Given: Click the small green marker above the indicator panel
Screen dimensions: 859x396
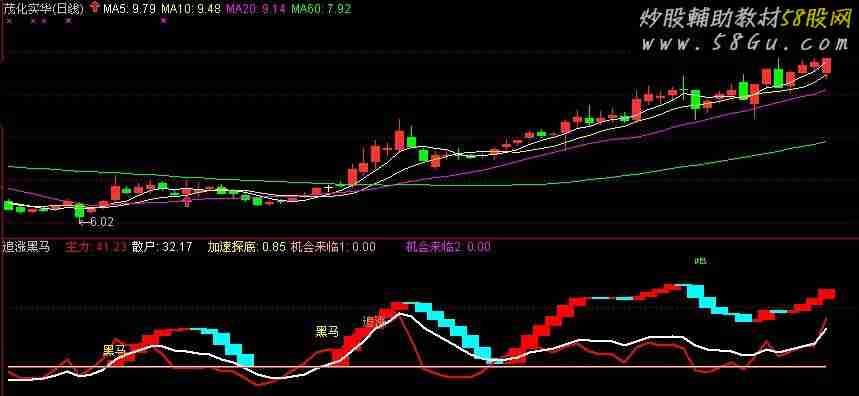Looking at the screenshot, I should 700,261.
